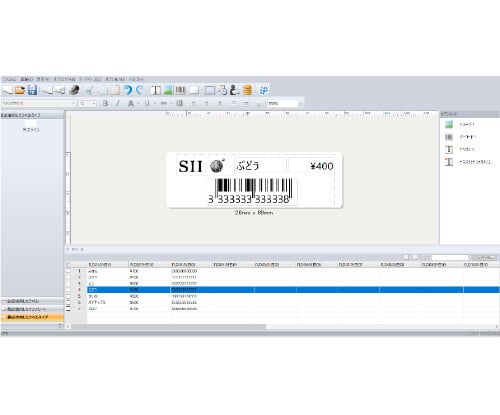Toggle italic formatting with the I icon
Viewport: 500px width, 415px height.
click(x=118, y=103)
